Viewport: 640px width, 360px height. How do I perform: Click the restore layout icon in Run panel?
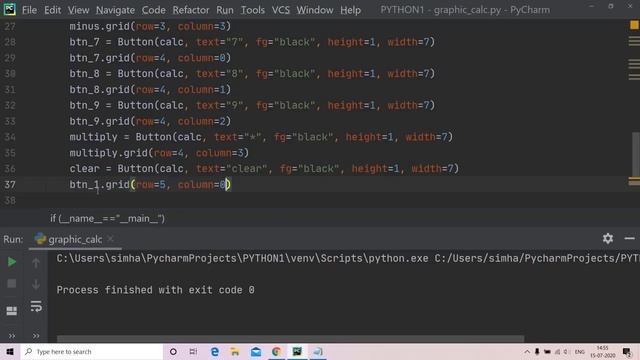coord(11,311)
